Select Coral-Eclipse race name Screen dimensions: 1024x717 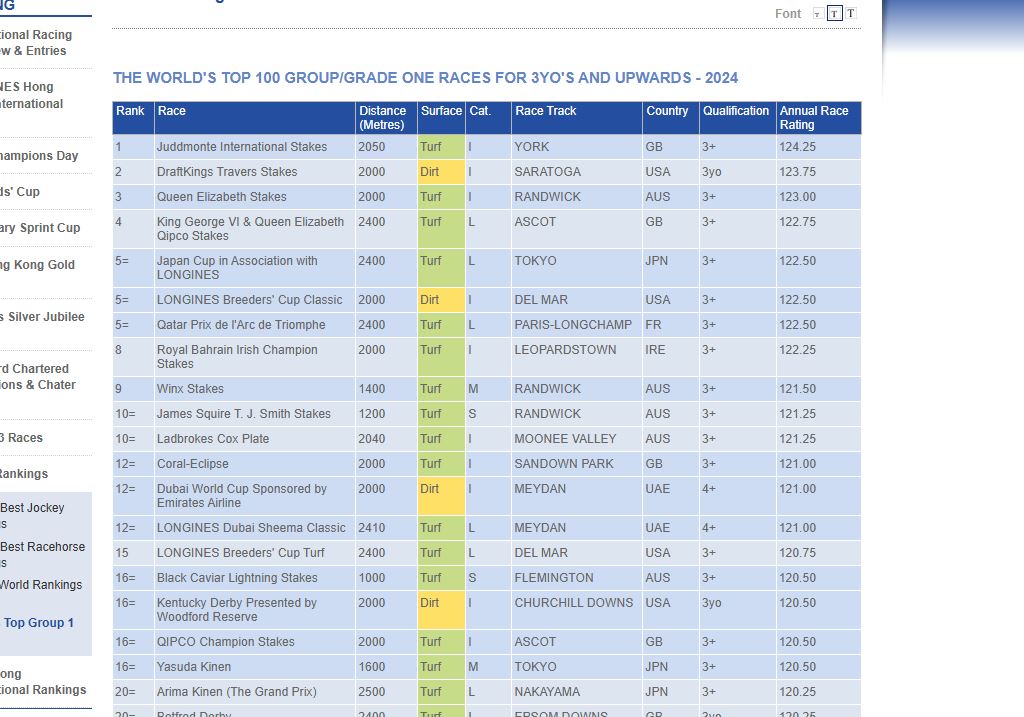pyautogui.click(x=193, y=464)
